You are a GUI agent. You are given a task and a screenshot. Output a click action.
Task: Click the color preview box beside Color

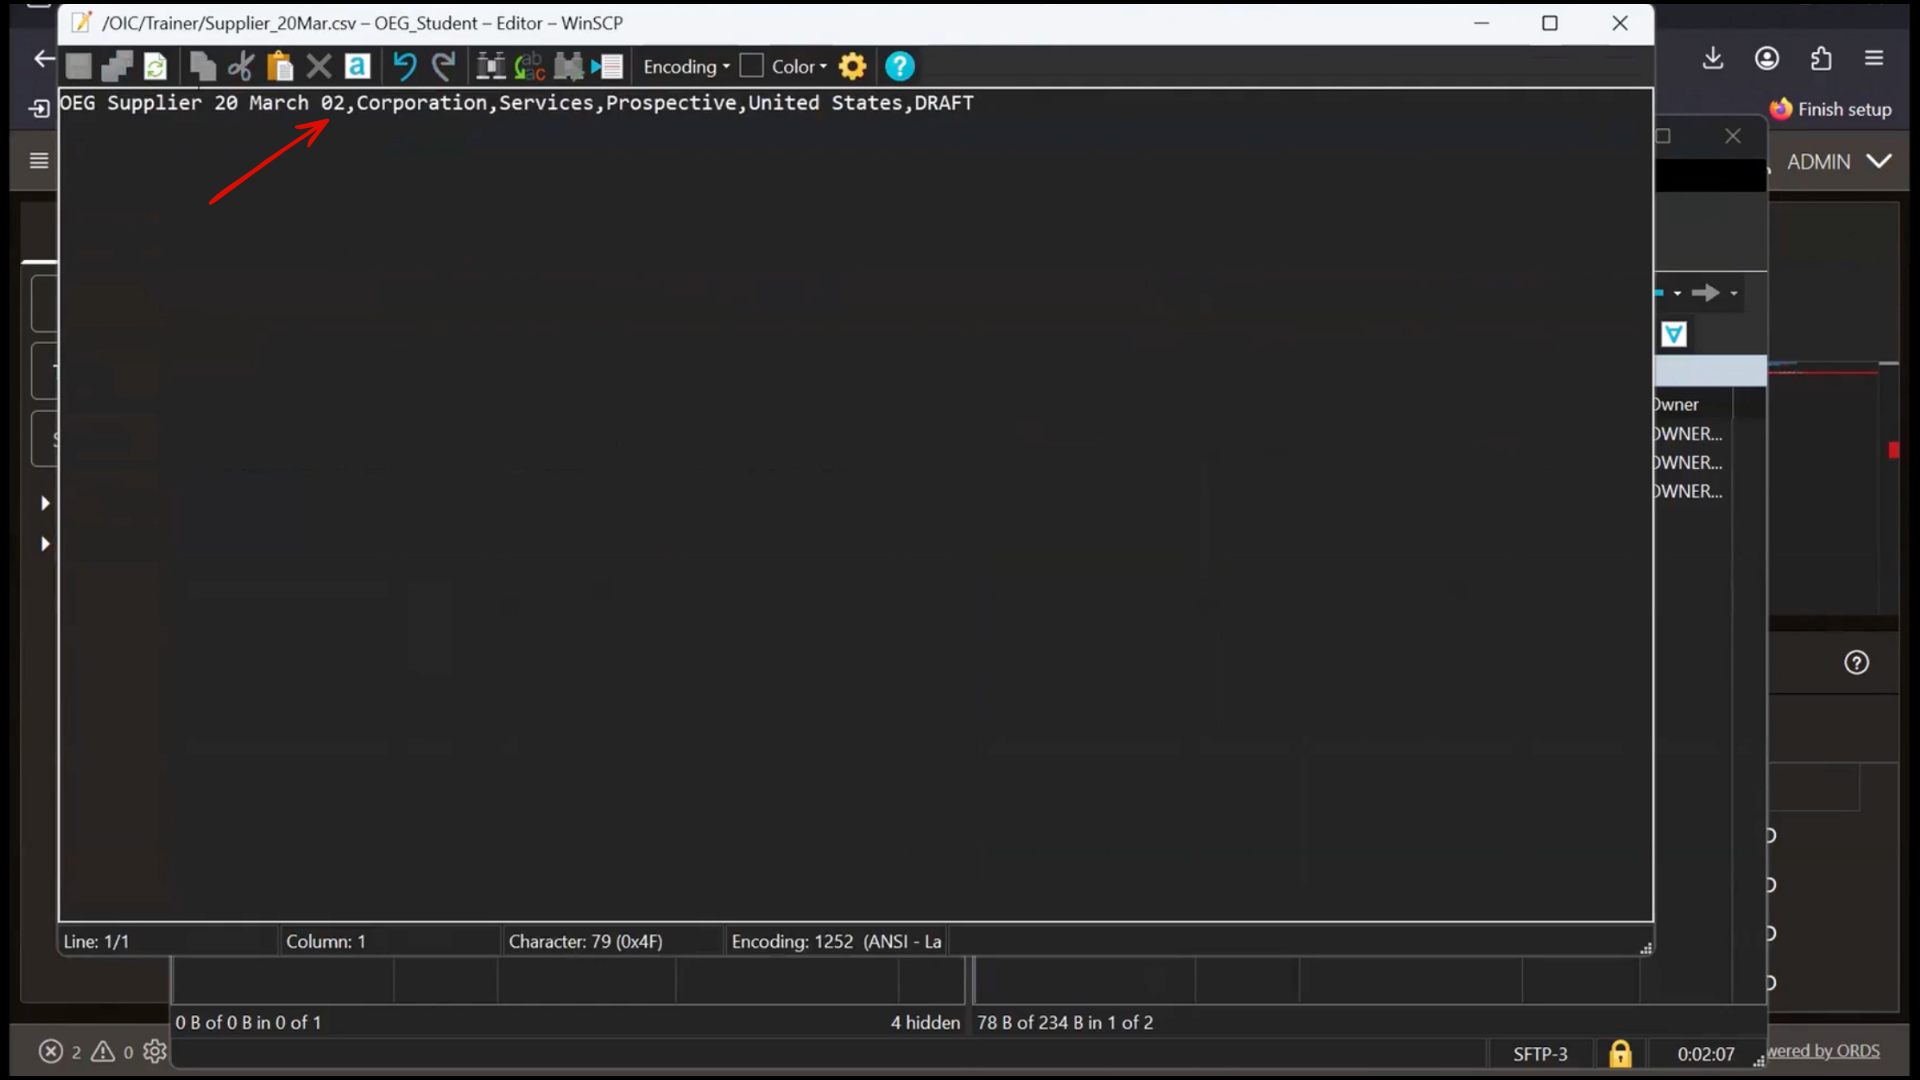[x=752, y=66]
